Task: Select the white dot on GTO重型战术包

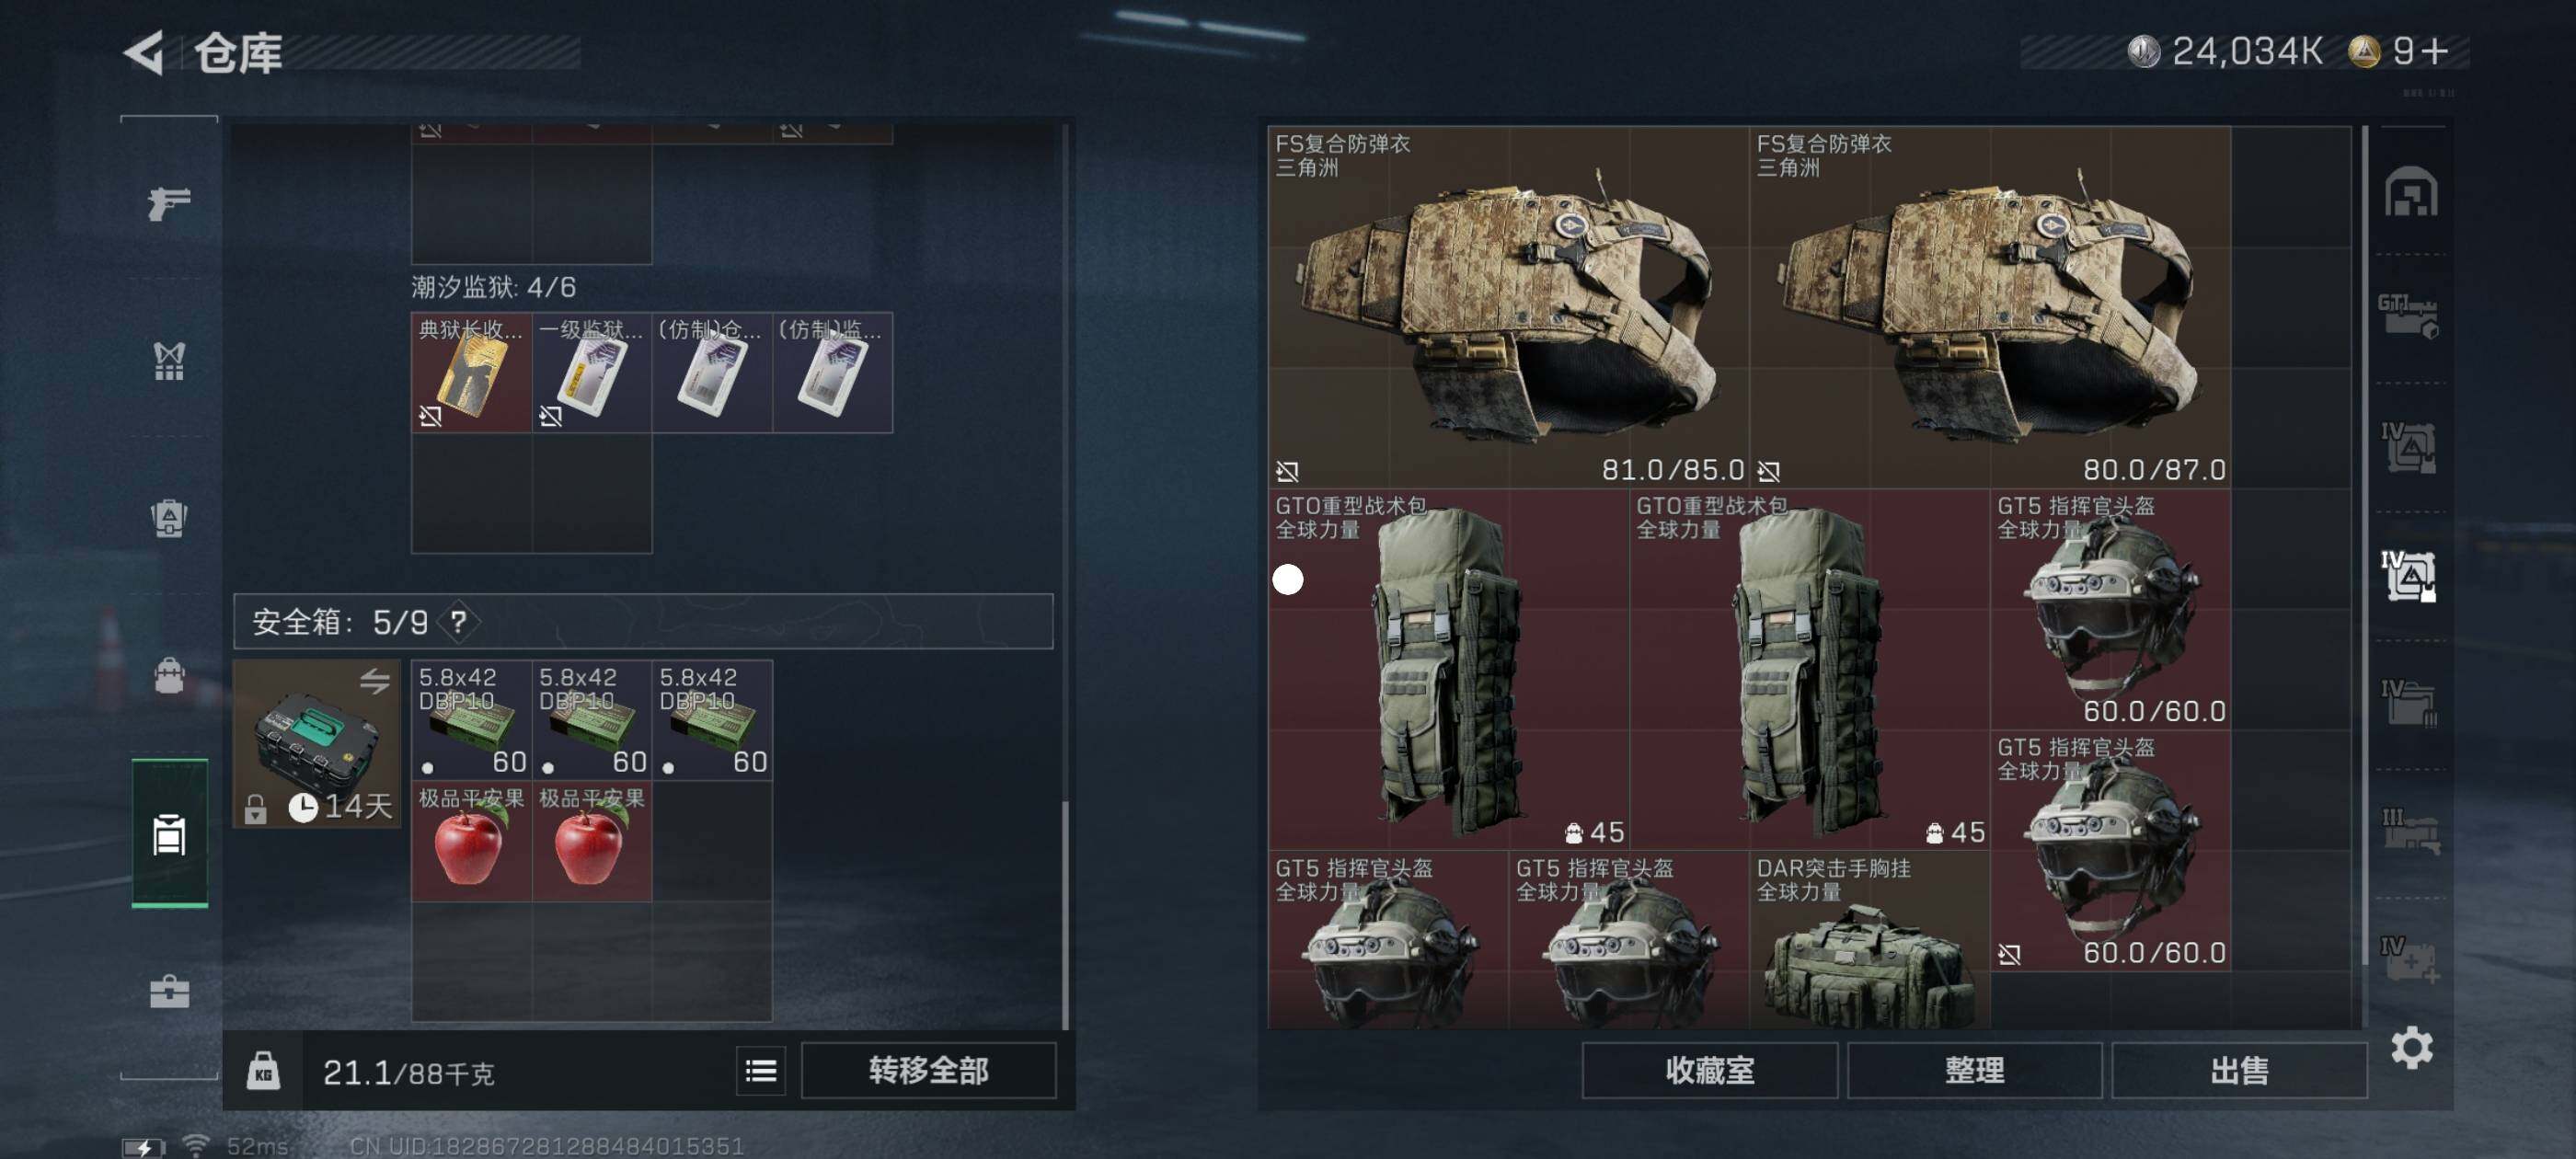Action: point(1288,579)
